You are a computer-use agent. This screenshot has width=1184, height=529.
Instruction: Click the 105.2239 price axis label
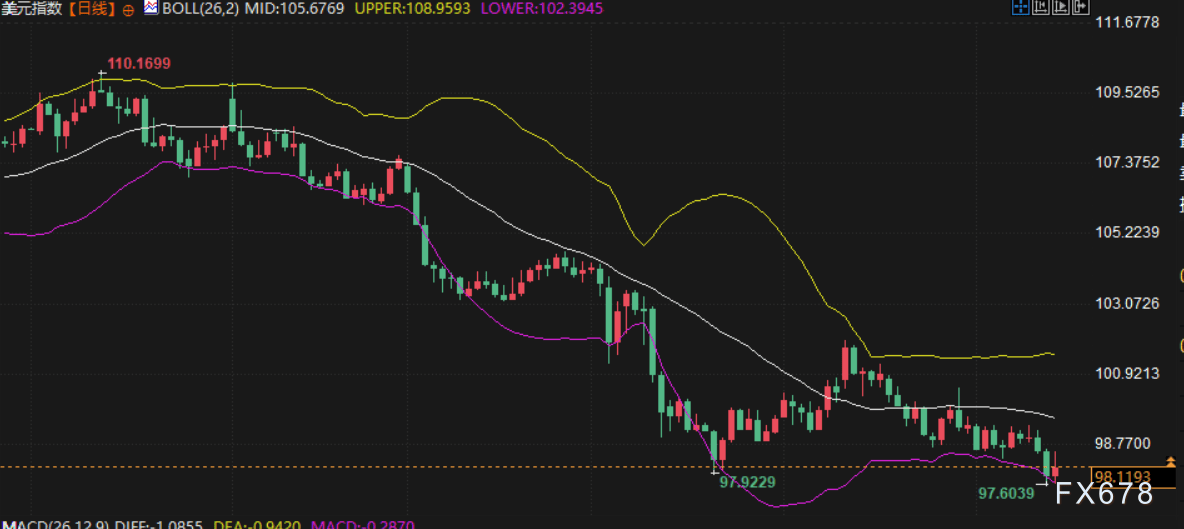[1127, 232]
